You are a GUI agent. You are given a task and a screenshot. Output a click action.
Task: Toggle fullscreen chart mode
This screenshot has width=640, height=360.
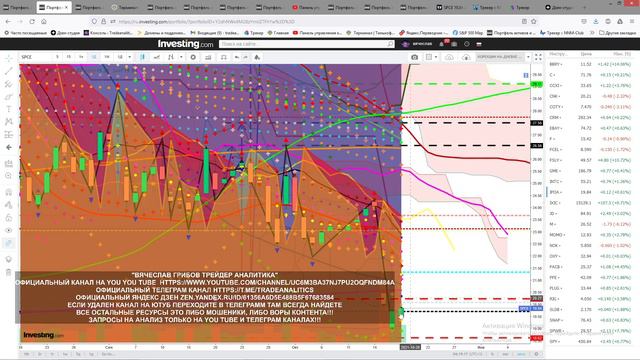538,57
